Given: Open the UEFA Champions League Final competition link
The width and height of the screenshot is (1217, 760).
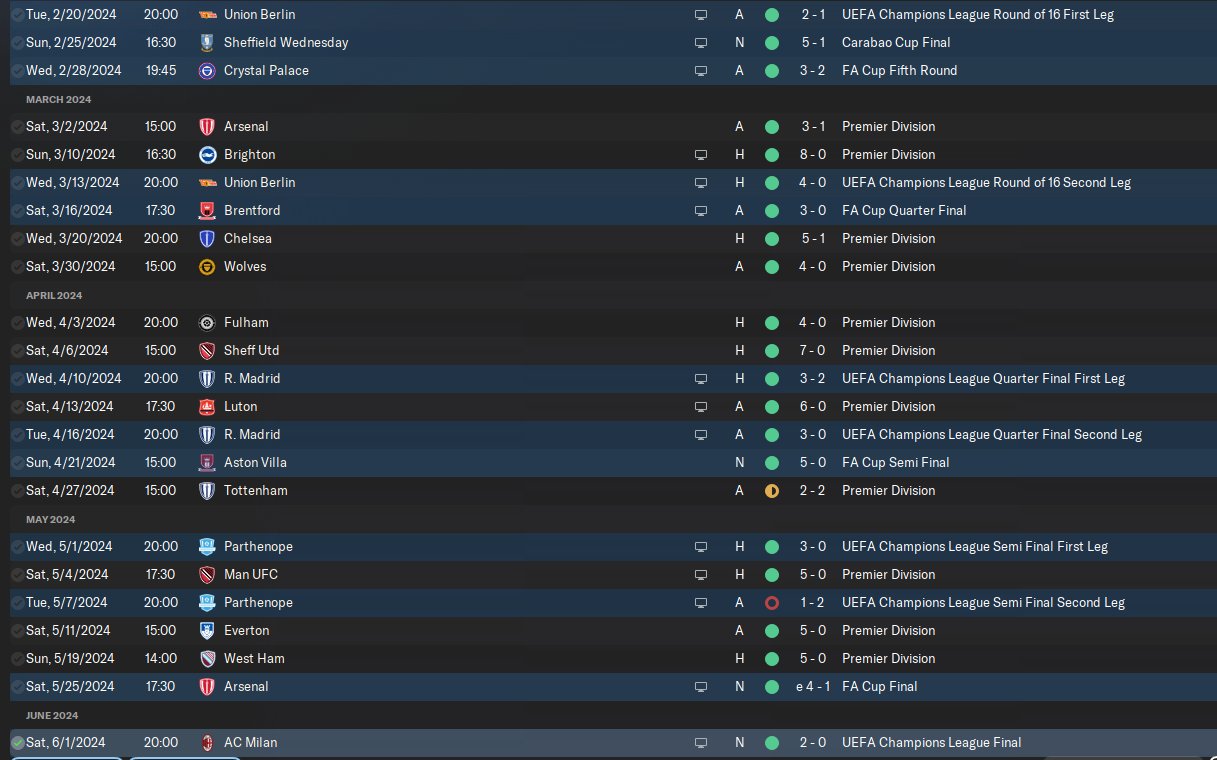Looking at the screenshot, I should (932, 743).
